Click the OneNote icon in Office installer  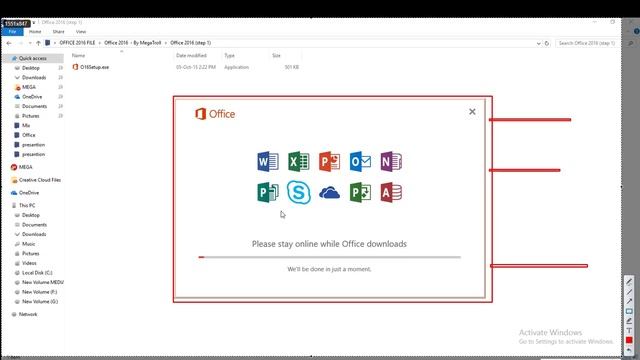[391, 161]
